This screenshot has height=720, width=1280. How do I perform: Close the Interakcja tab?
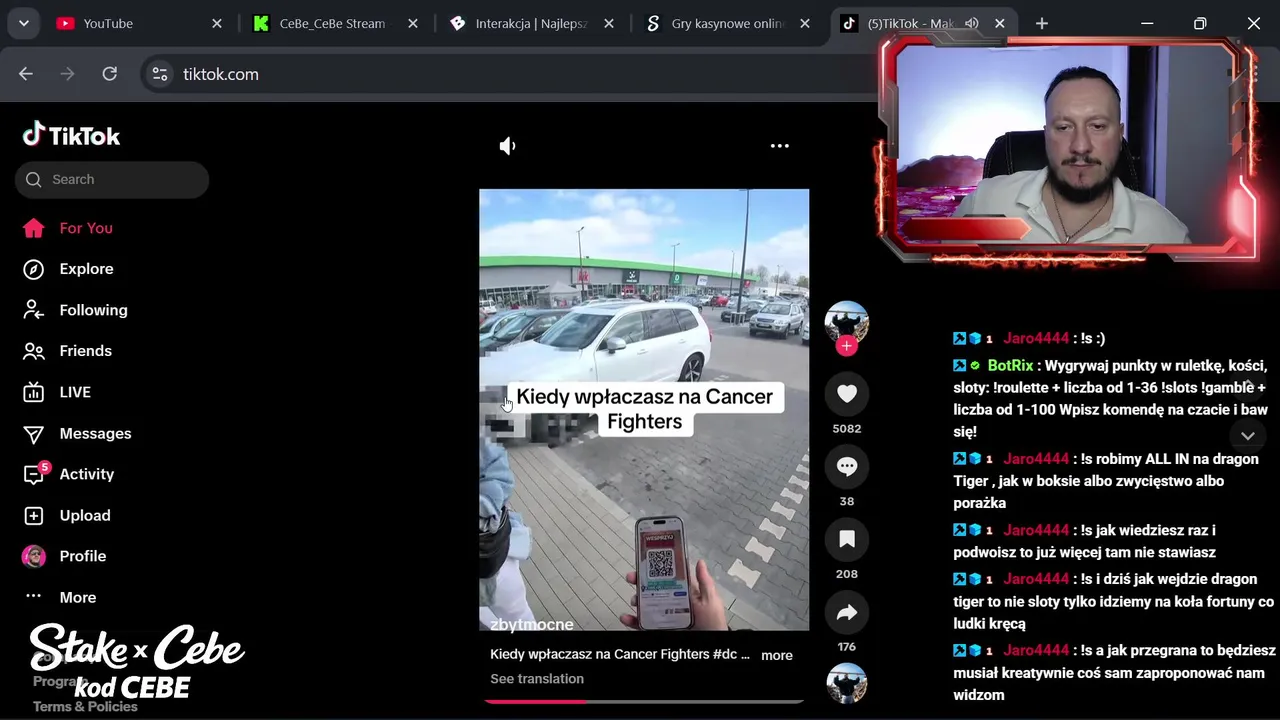(608, 23)
